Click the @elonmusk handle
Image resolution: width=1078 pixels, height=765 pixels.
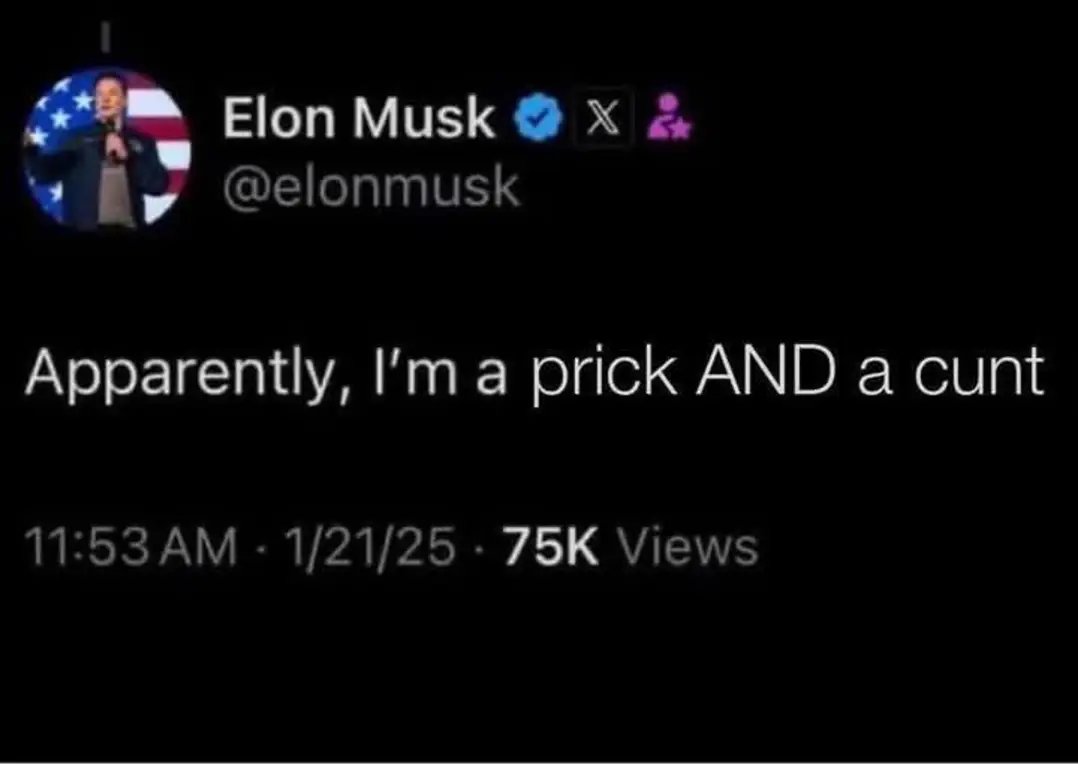(371, 186)
